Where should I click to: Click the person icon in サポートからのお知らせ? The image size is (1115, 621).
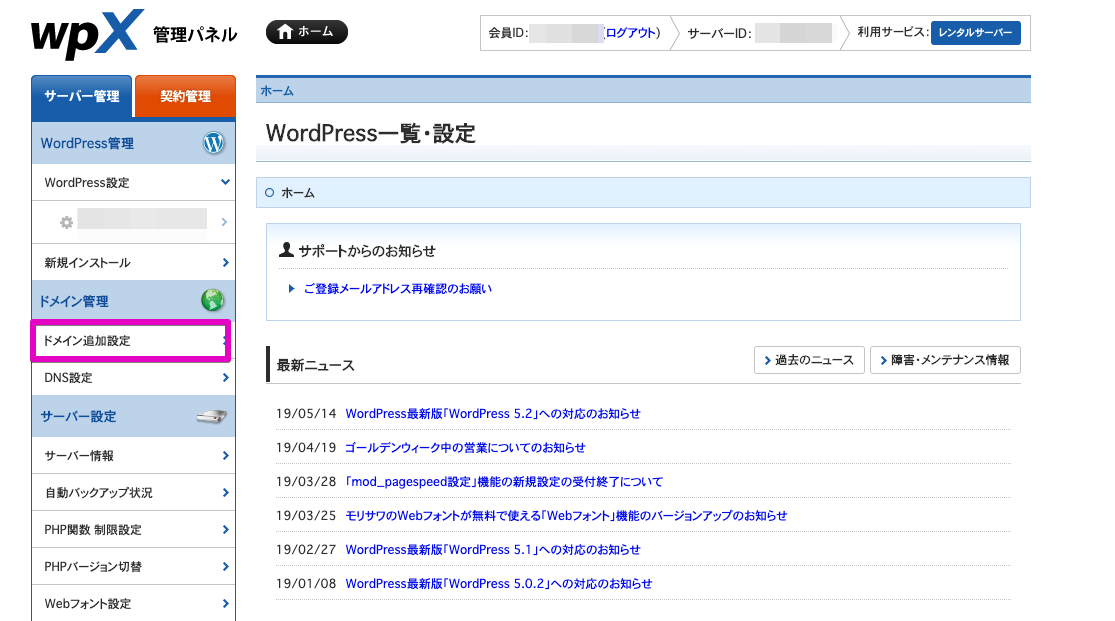(x=287, y=251)
